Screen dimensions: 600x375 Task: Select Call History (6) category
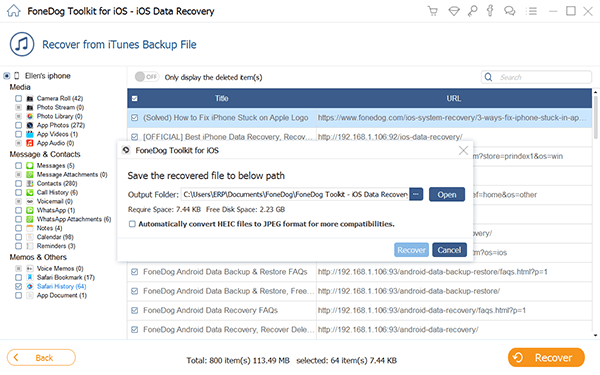pos(57,192)
